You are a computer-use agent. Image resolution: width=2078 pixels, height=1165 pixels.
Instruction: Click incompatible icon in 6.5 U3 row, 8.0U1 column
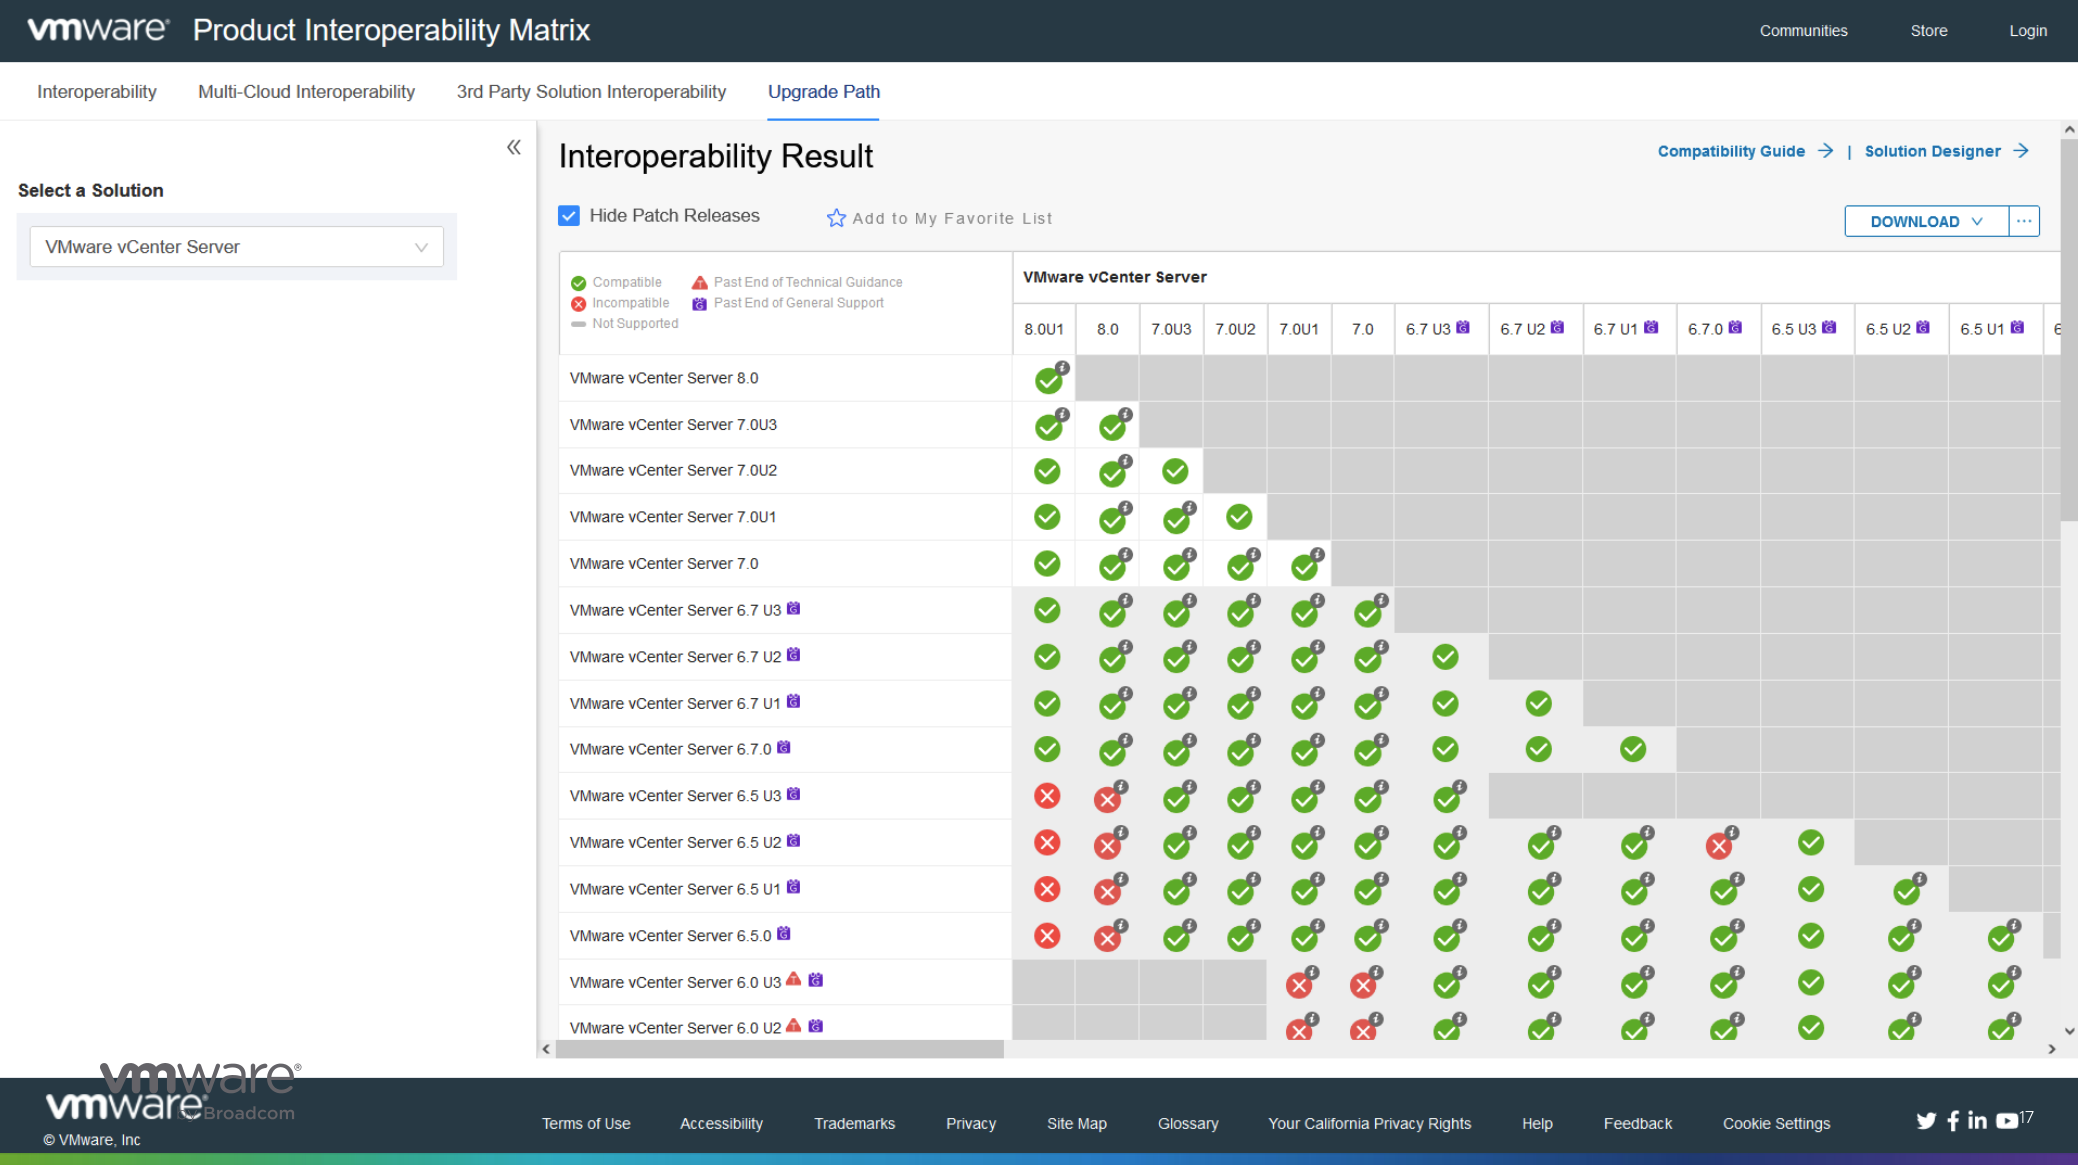coord(1047,796)
